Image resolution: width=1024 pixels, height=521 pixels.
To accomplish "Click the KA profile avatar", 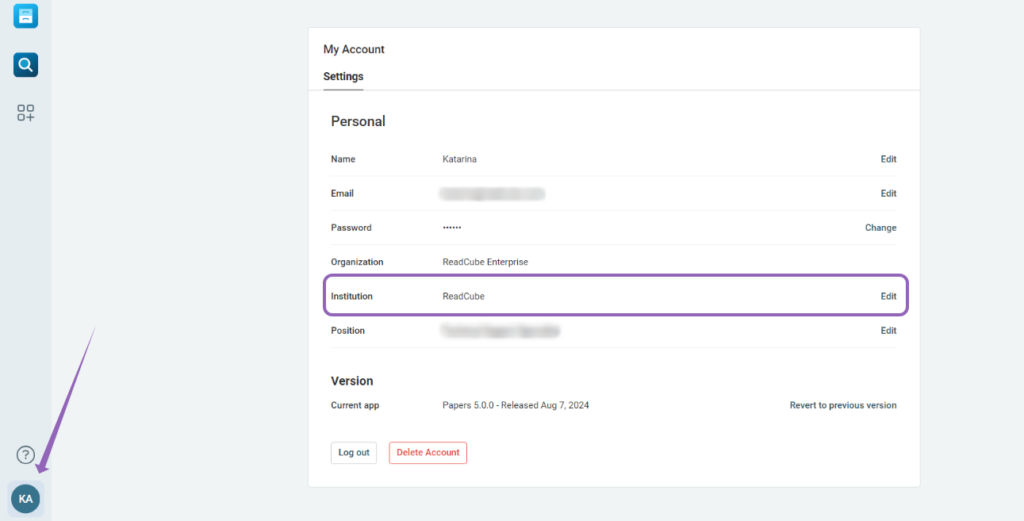I will pyautogui.click(x=26, y=498).
